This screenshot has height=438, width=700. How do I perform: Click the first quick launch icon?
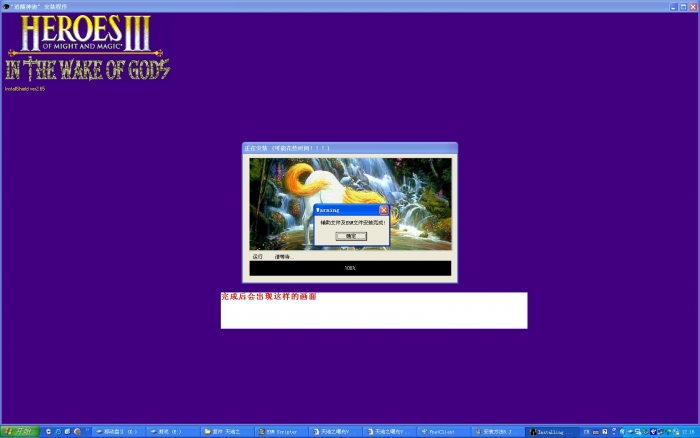click(x=47, y=432)
